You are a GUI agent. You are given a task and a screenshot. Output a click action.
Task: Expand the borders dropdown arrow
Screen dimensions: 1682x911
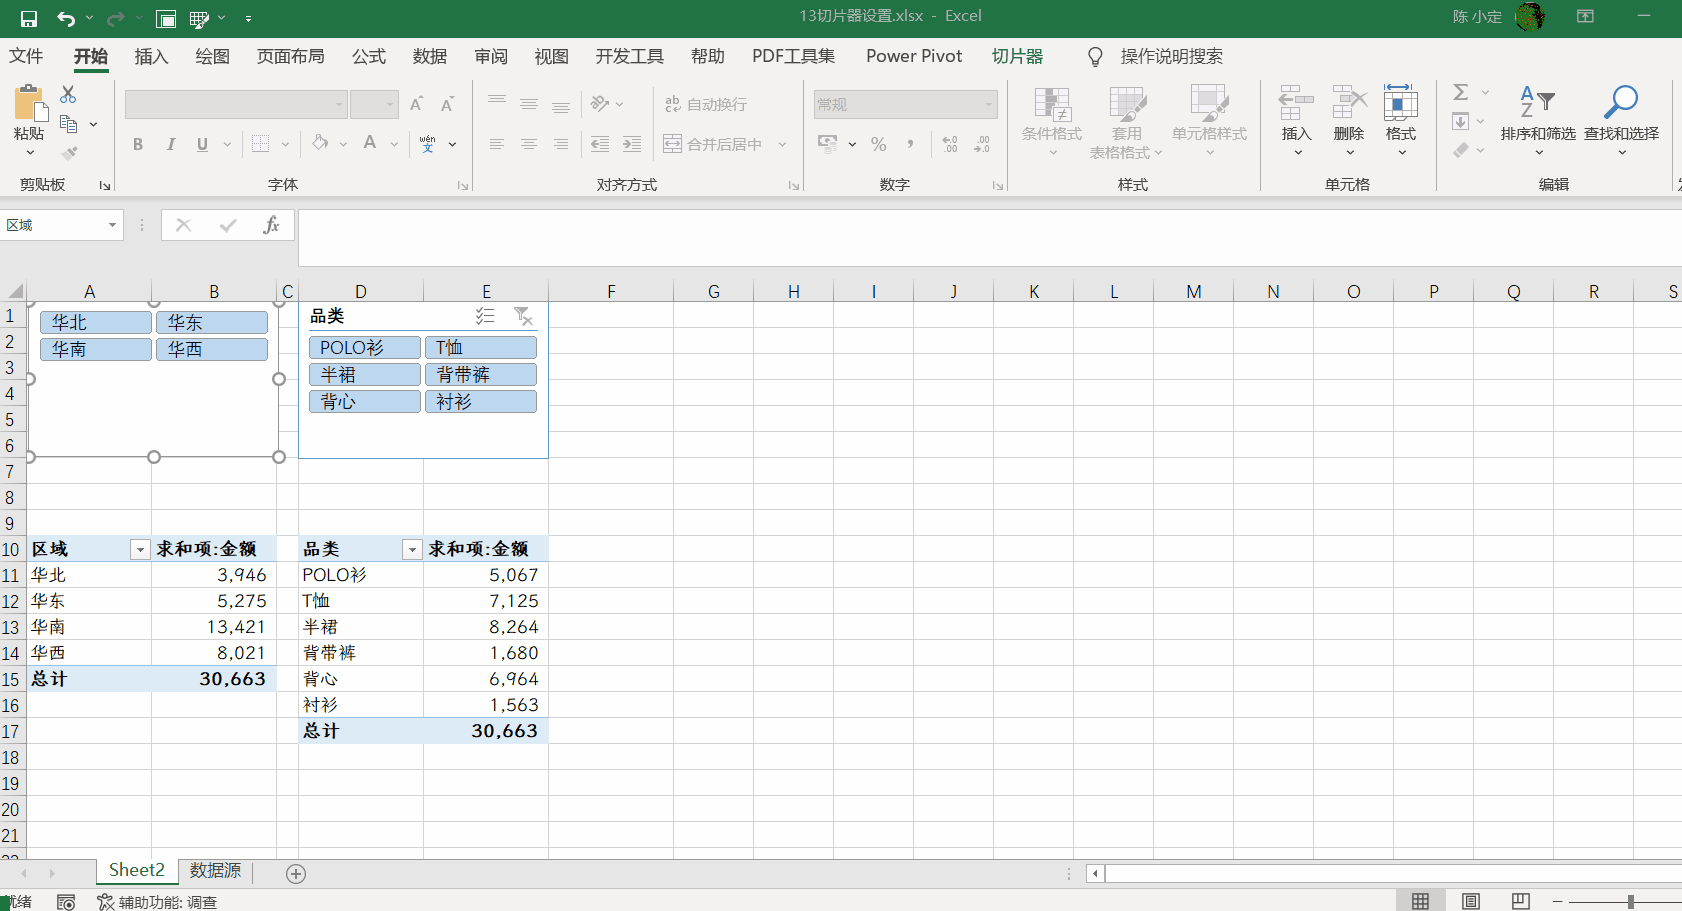(x=285, y=144)
